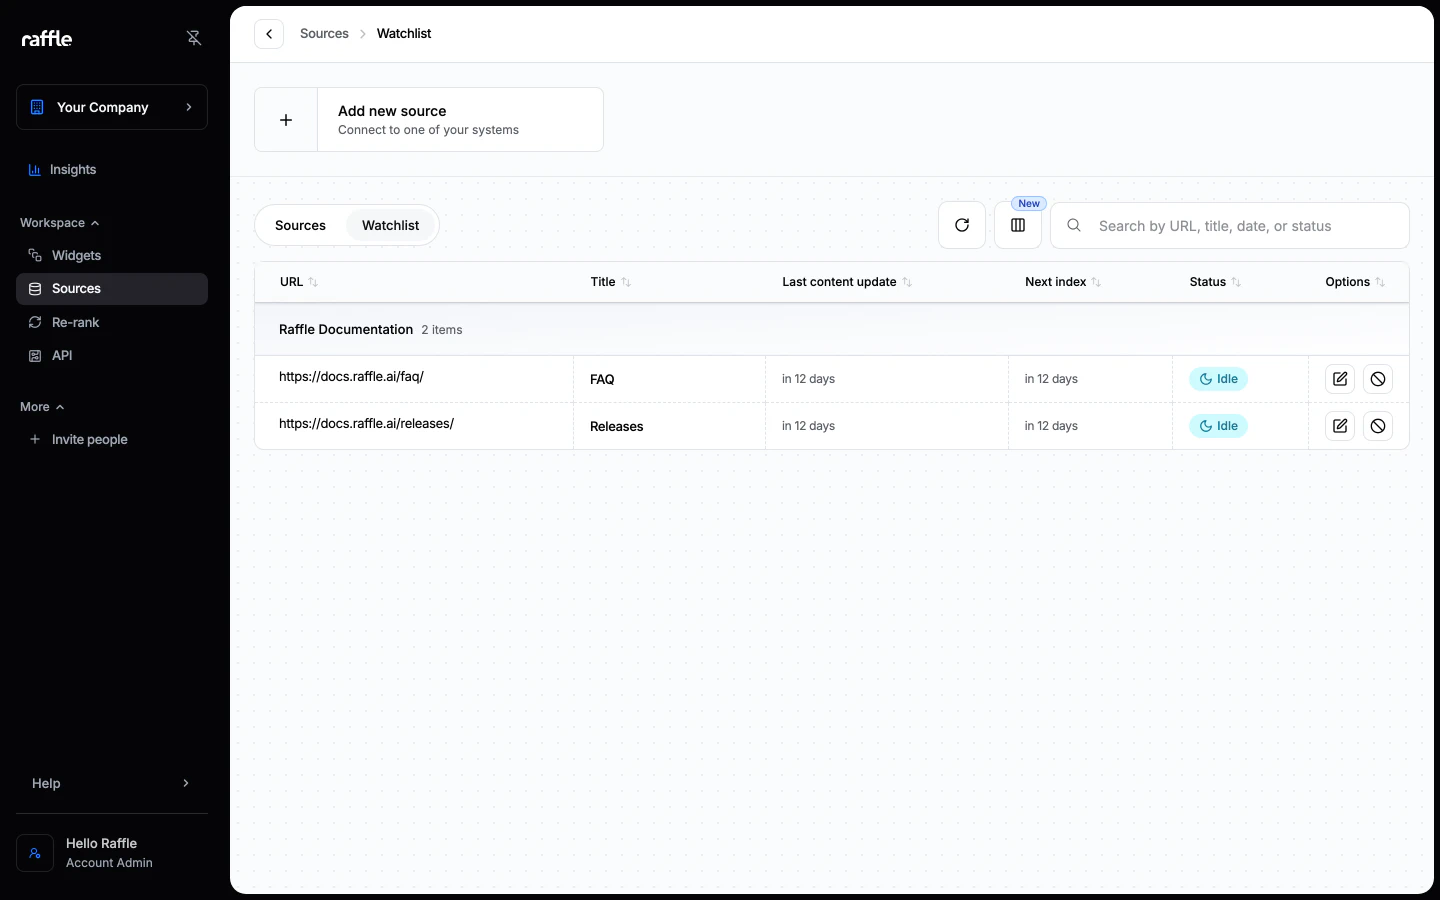The width and height of the screenshot is (1440, 900).
Task: Focus the search by URL field
Action: click(1230, 226)
